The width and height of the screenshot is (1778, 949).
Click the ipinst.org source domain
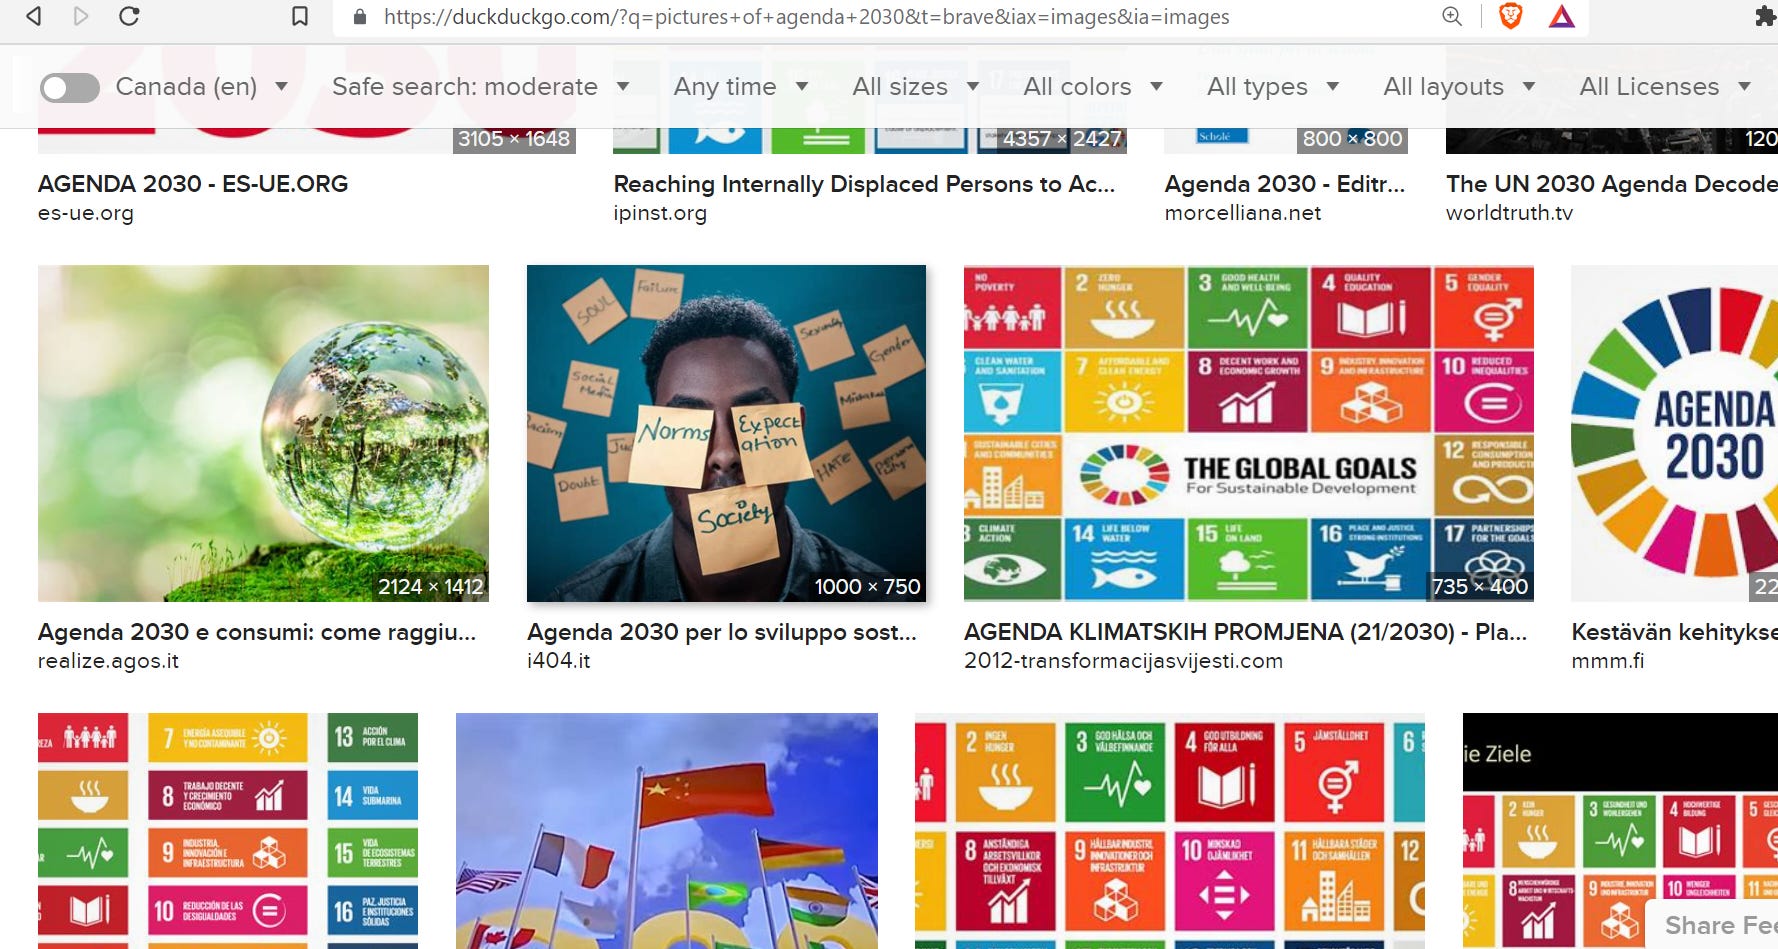[660, 213]
